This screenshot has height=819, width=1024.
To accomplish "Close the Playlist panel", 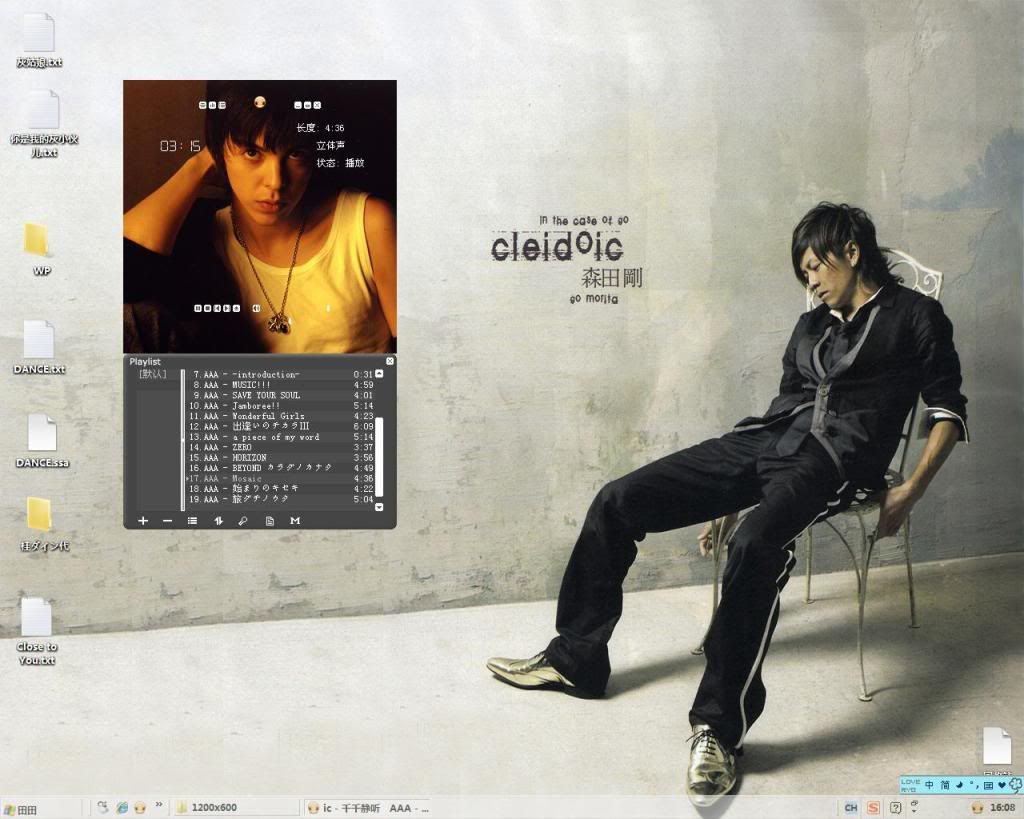I will click(390, 361).
